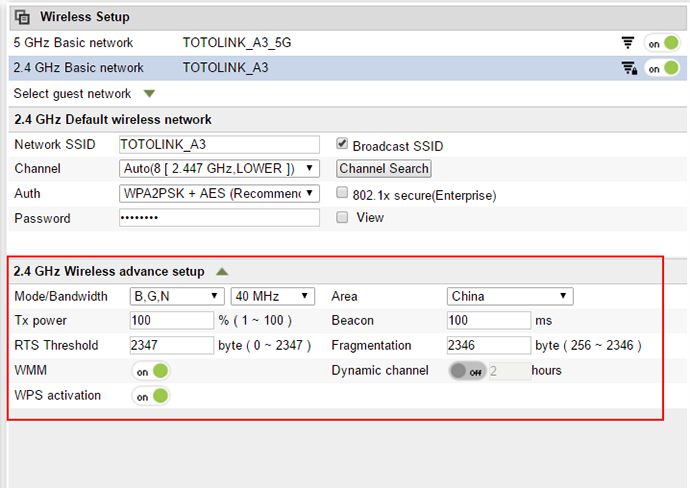Turn off the 2.4 GHz Basic network toggle
This screenshot has height=488, width=690.
point(662,68)
